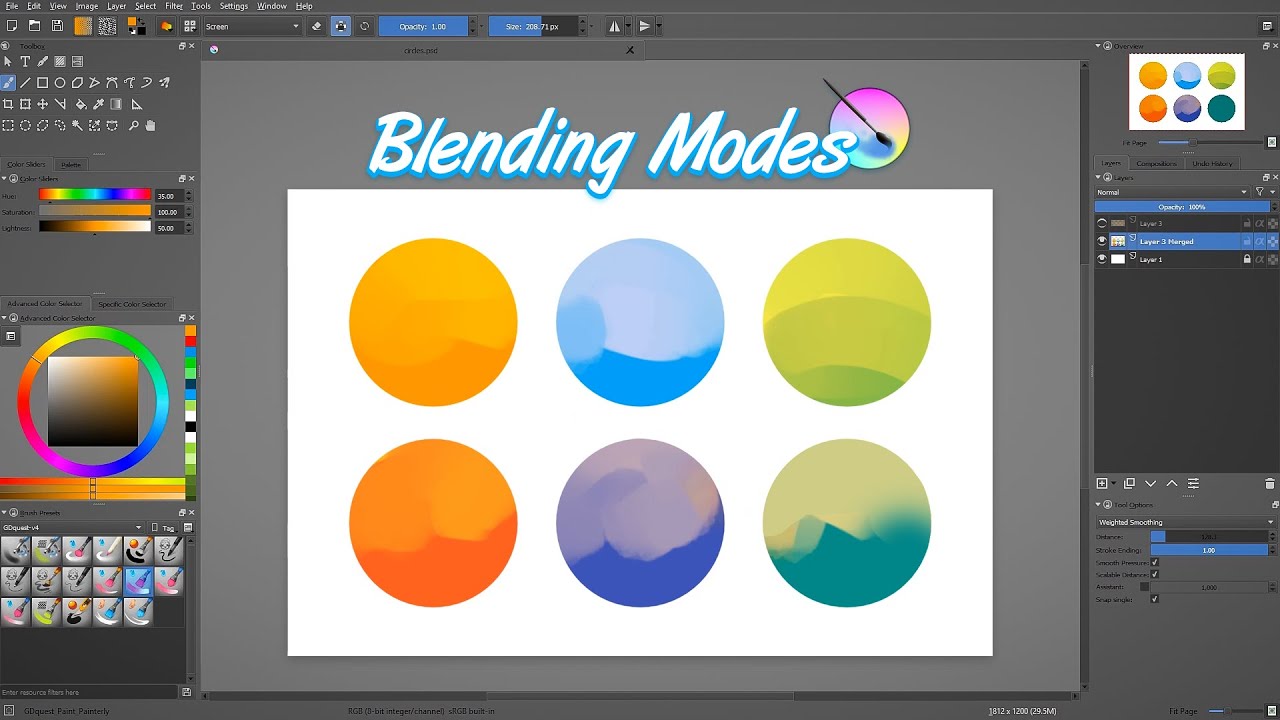Select the Rectangular Selection tool
The image size is (1280, 720).
coord(8,125)
